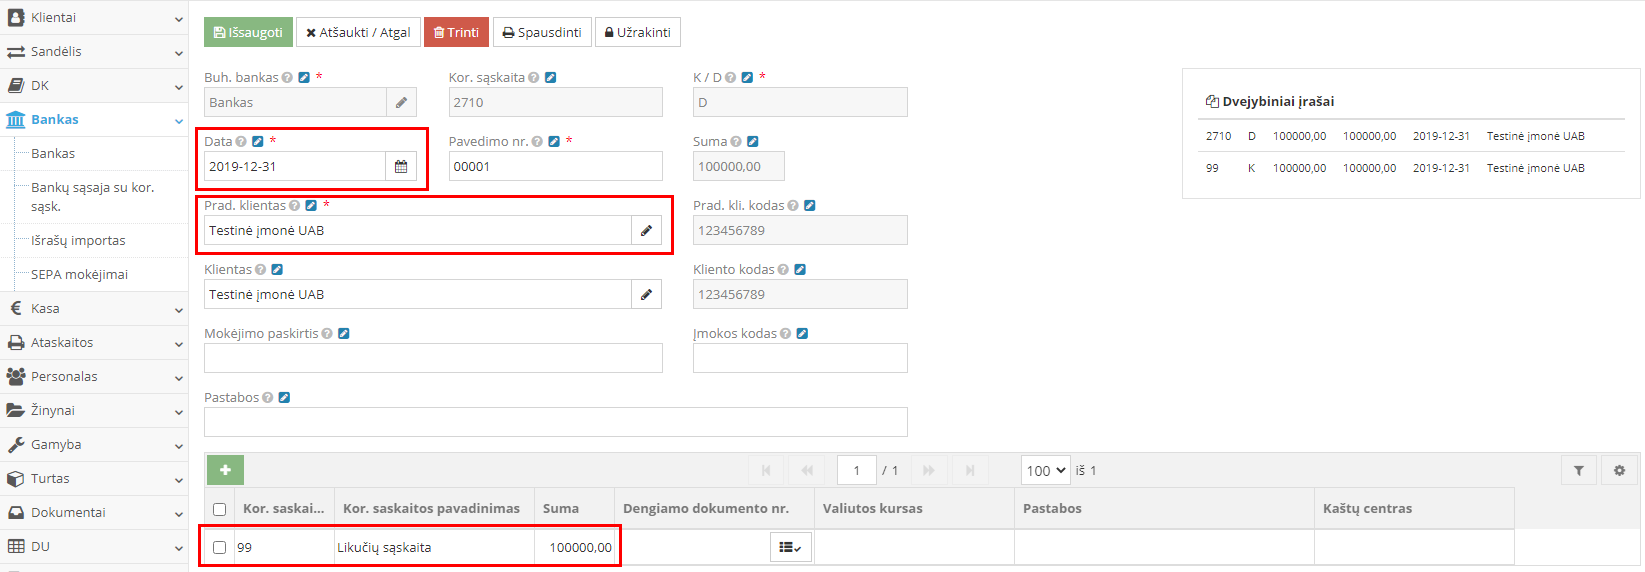Open the rows-per-page 100 dropdown
The image size is (1645, 572).
[x=1045, y=471]
